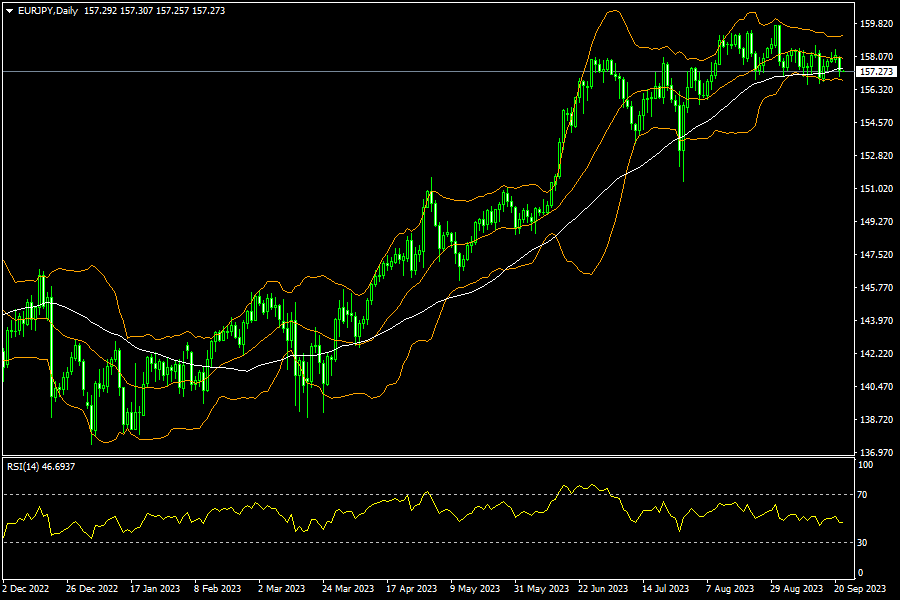The height and width of the screenshot is (600, 900).
Task: Click the 136.970 price scale label
Action: (x=876, y=453)
